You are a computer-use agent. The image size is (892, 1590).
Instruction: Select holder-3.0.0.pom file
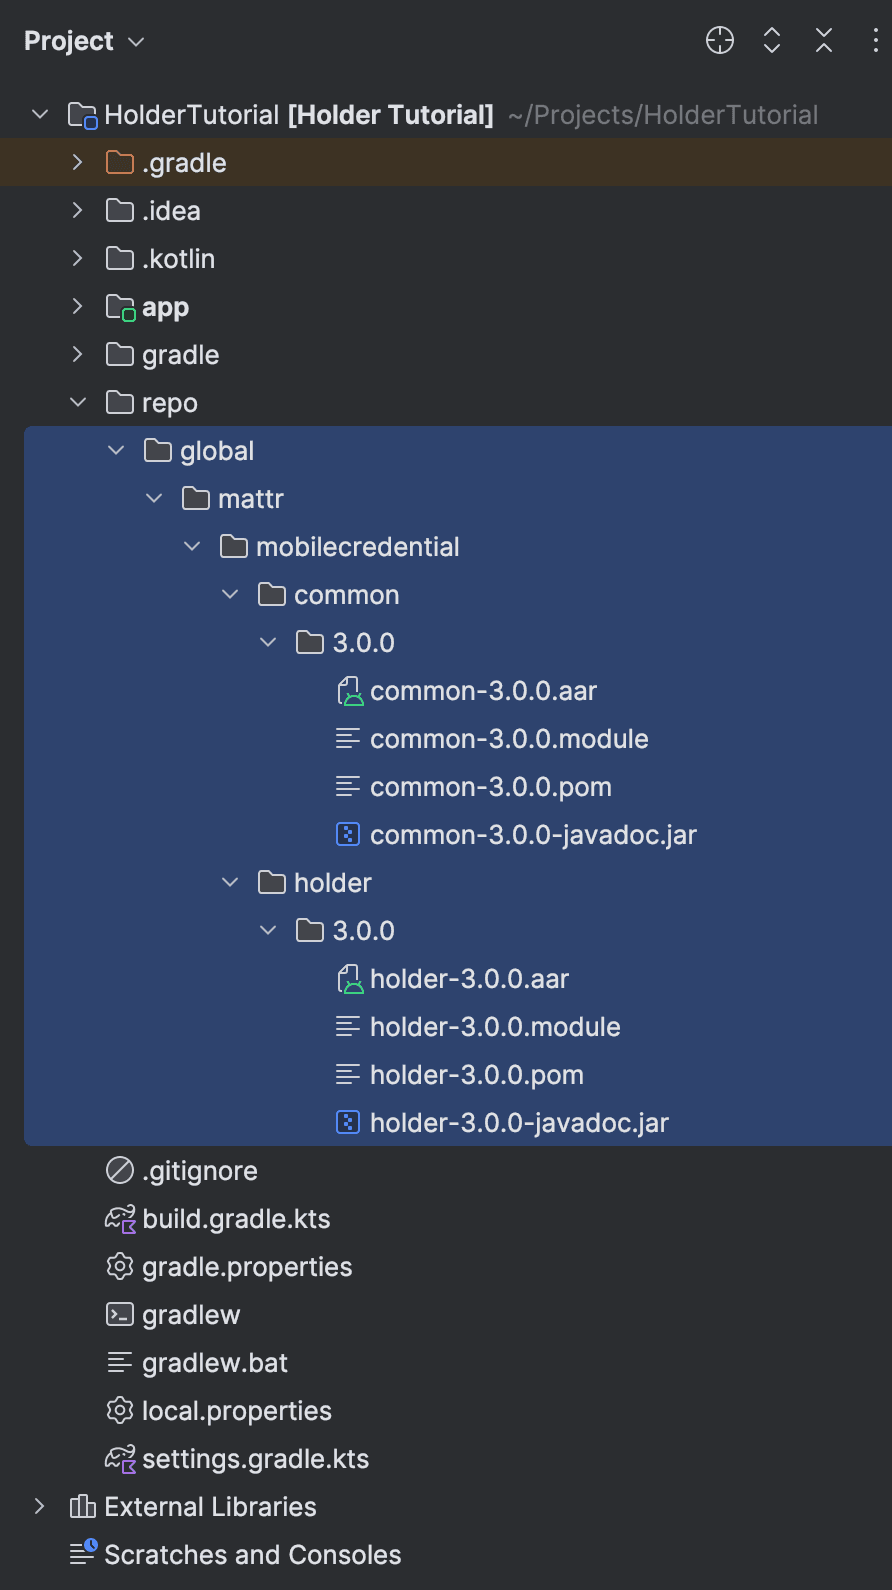(476, 1075)
